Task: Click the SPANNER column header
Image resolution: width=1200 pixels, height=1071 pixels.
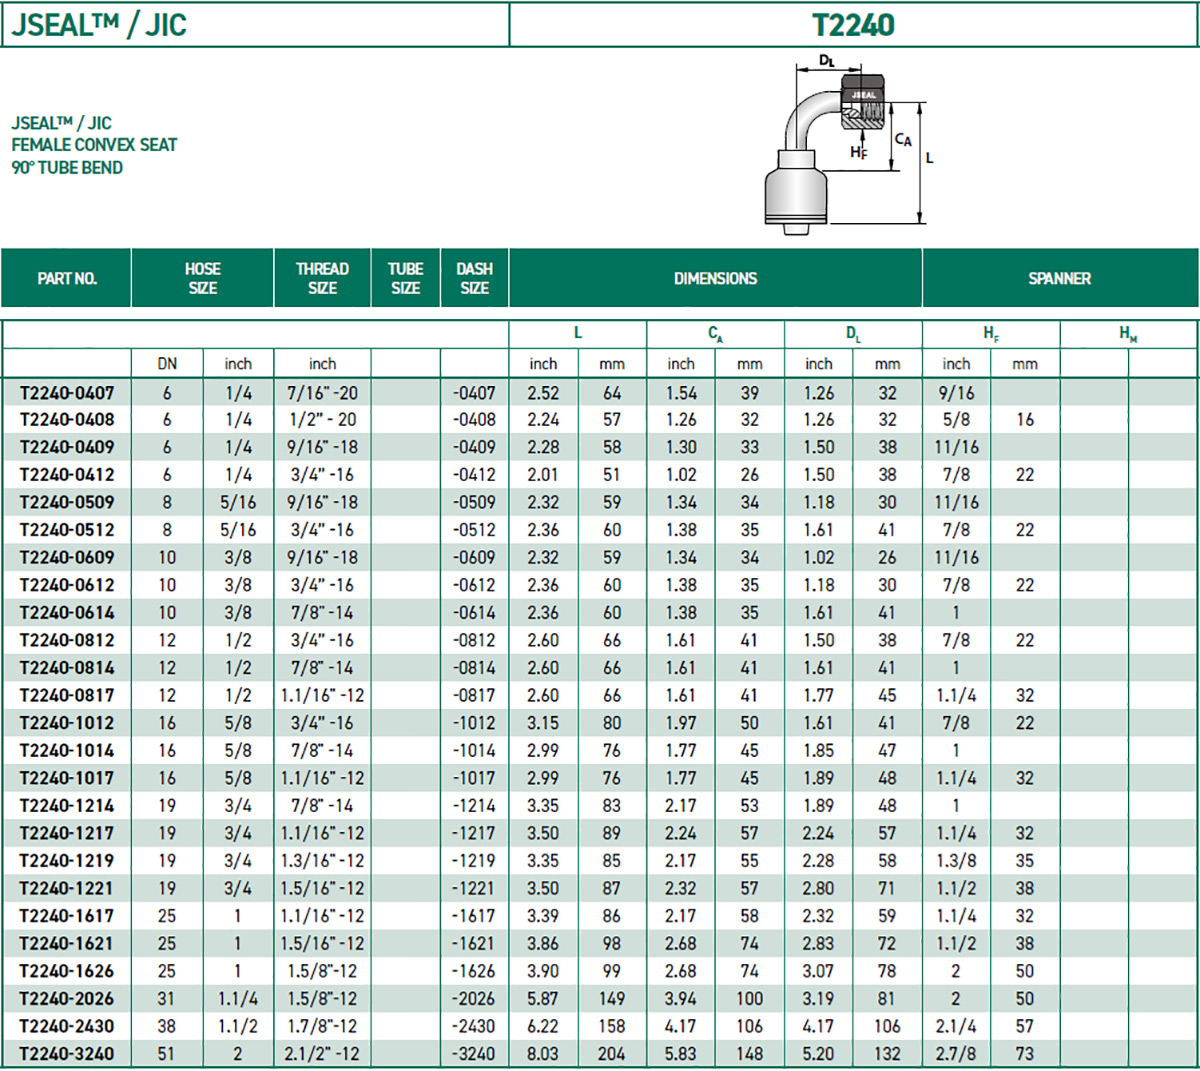Action: pos(1060,278)
